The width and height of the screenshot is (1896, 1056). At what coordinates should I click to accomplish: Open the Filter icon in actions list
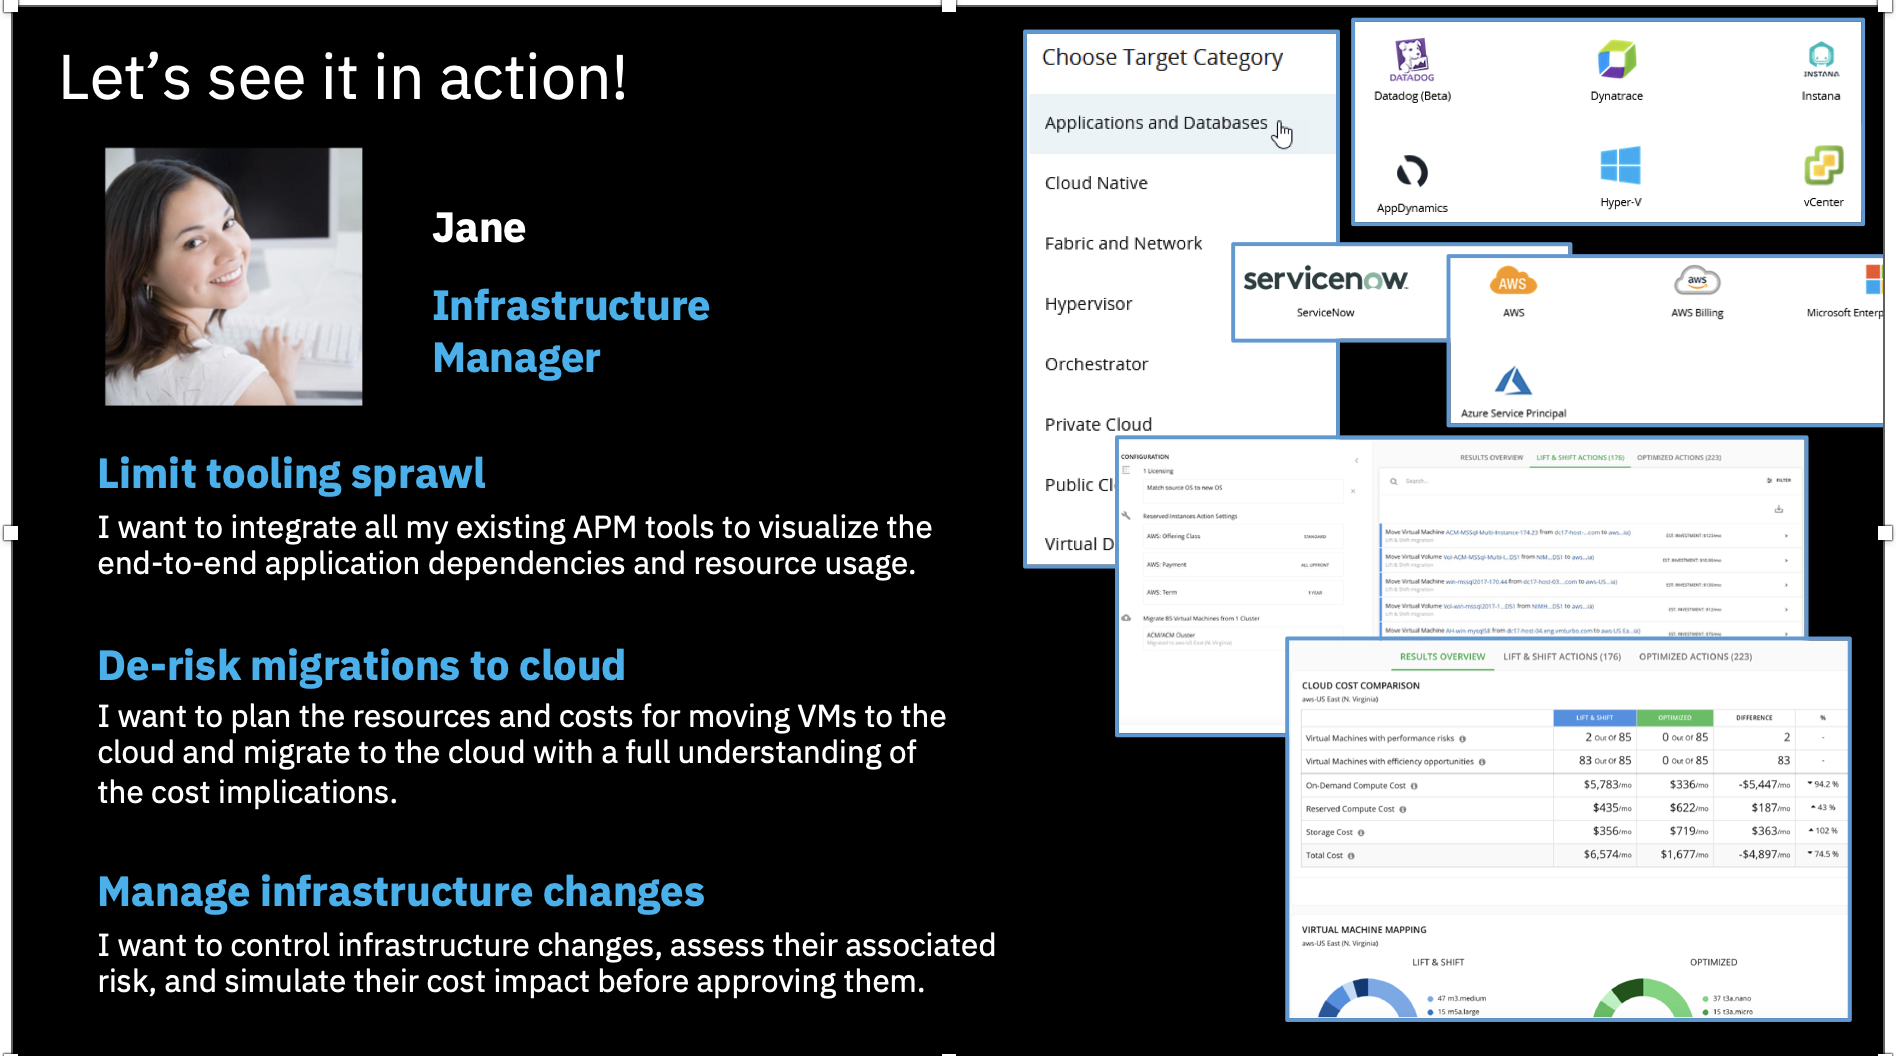(1769, 480)
